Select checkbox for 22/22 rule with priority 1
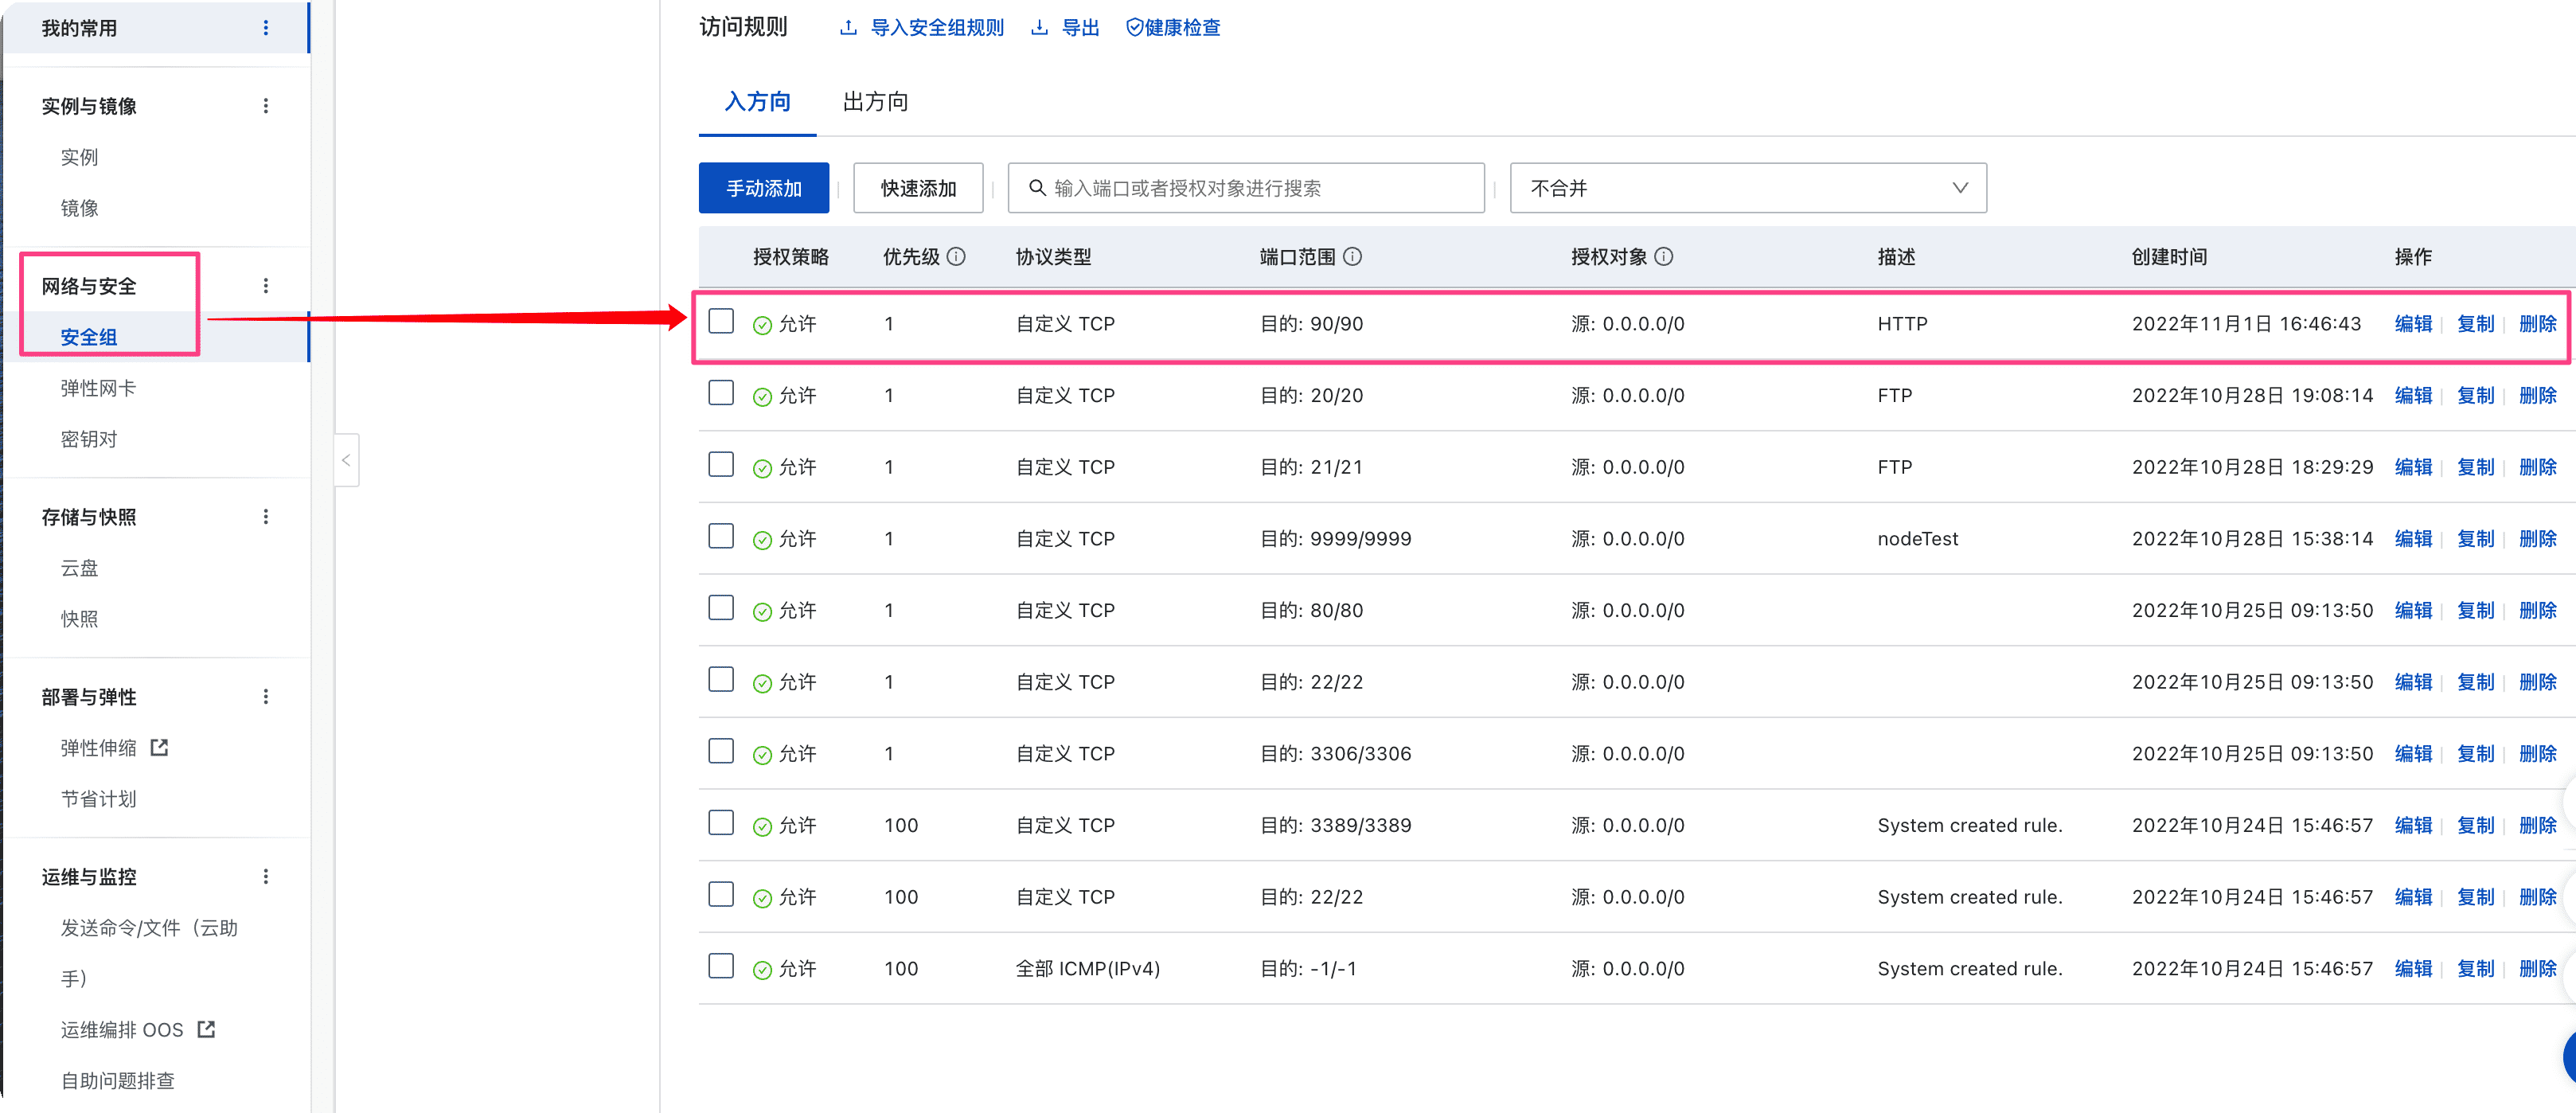This screenshot has height=1113, width=2576. click(721, 680)
